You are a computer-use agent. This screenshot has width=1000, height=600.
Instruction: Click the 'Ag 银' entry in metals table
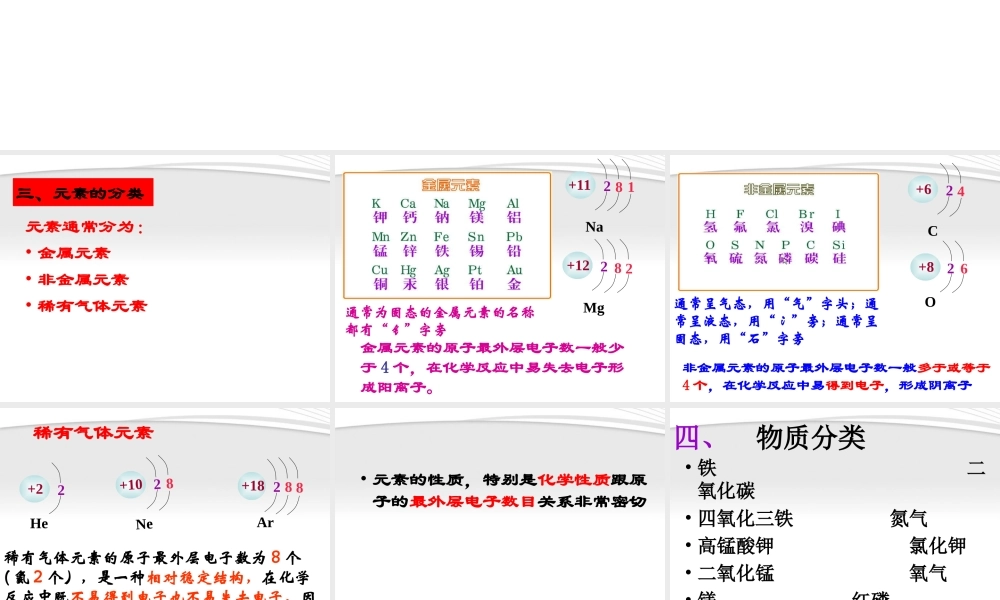(442, 277)
